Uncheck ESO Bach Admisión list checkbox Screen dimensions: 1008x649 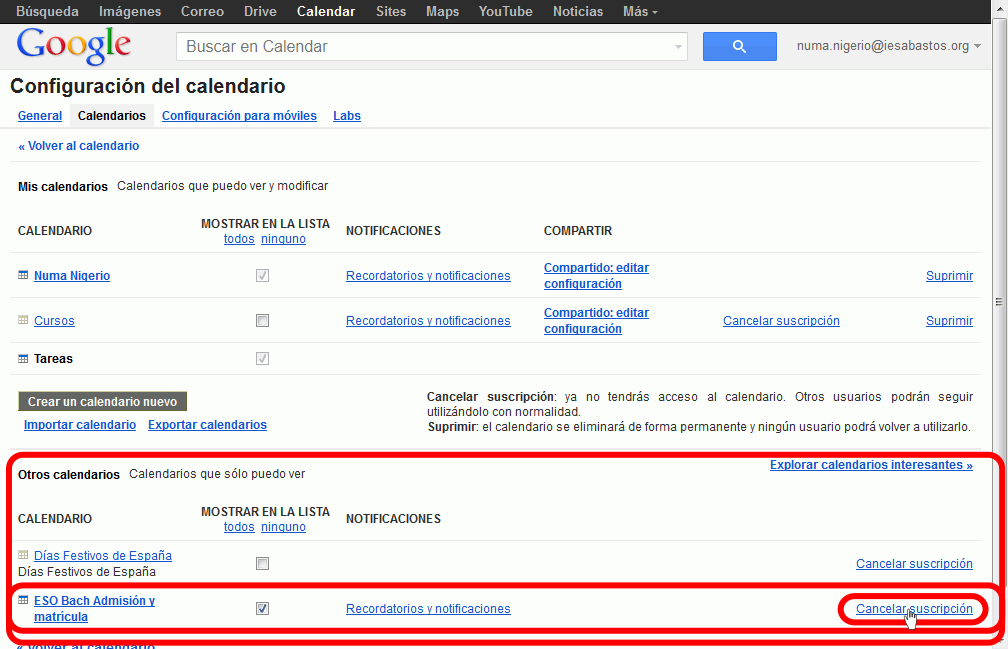262,609
